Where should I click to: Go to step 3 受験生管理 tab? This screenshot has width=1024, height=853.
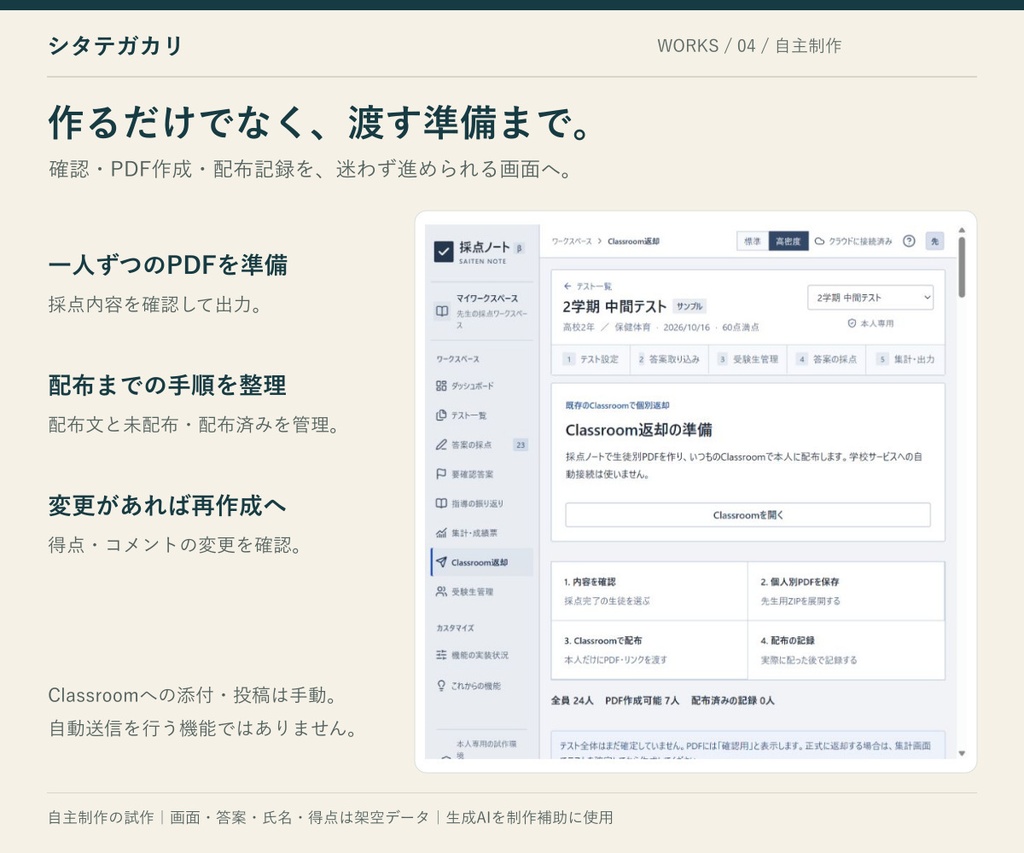click(x=748, y=359)
